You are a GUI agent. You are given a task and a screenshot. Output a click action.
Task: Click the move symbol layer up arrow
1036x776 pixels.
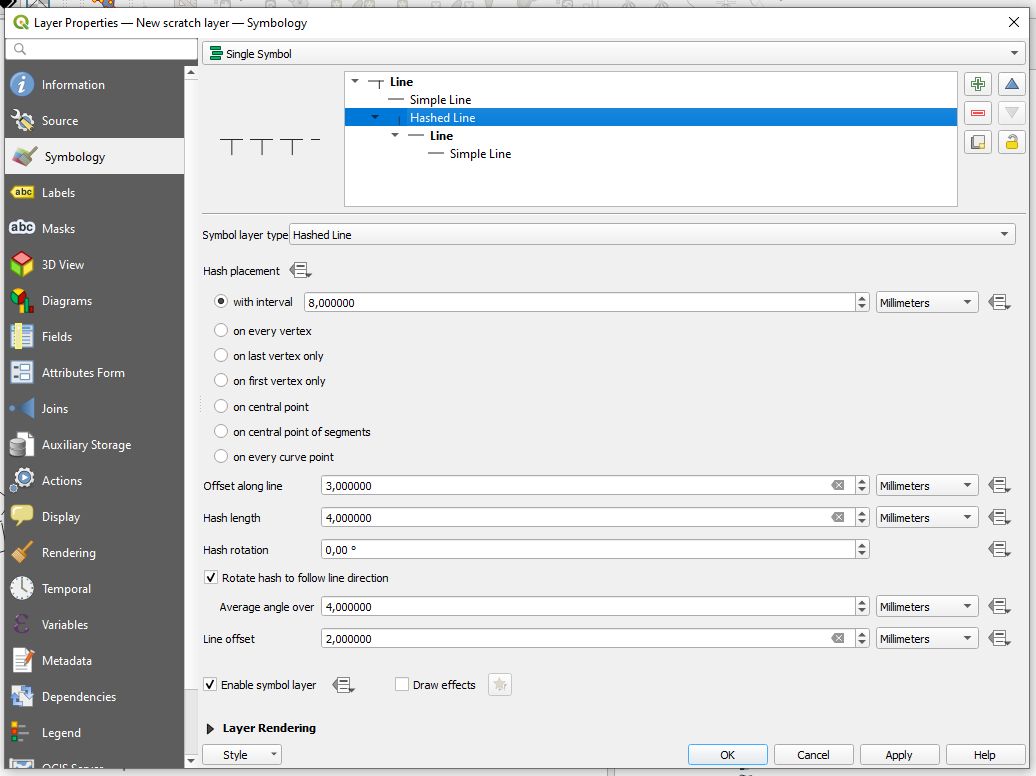click(1012, 85)
